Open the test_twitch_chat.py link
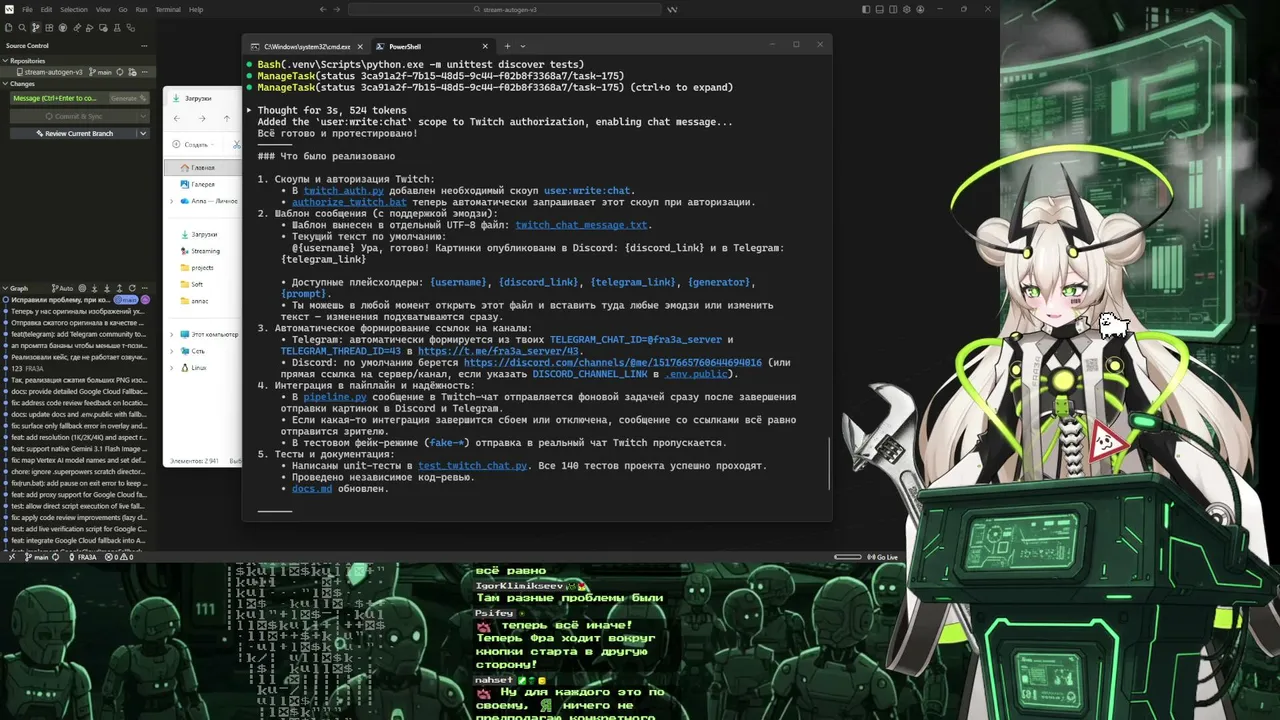The image size is (1280, 720). click(473, 466)
